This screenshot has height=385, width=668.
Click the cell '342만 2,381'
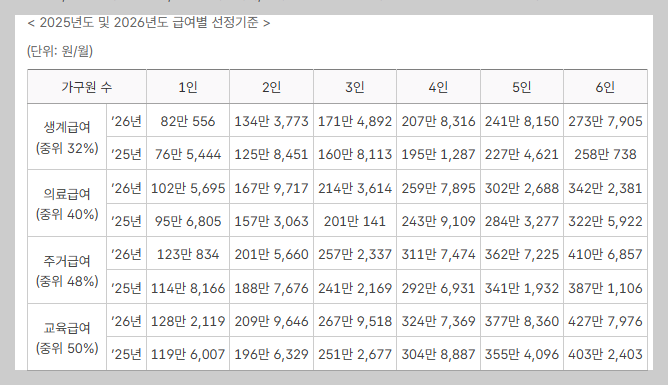coord(605,188)
